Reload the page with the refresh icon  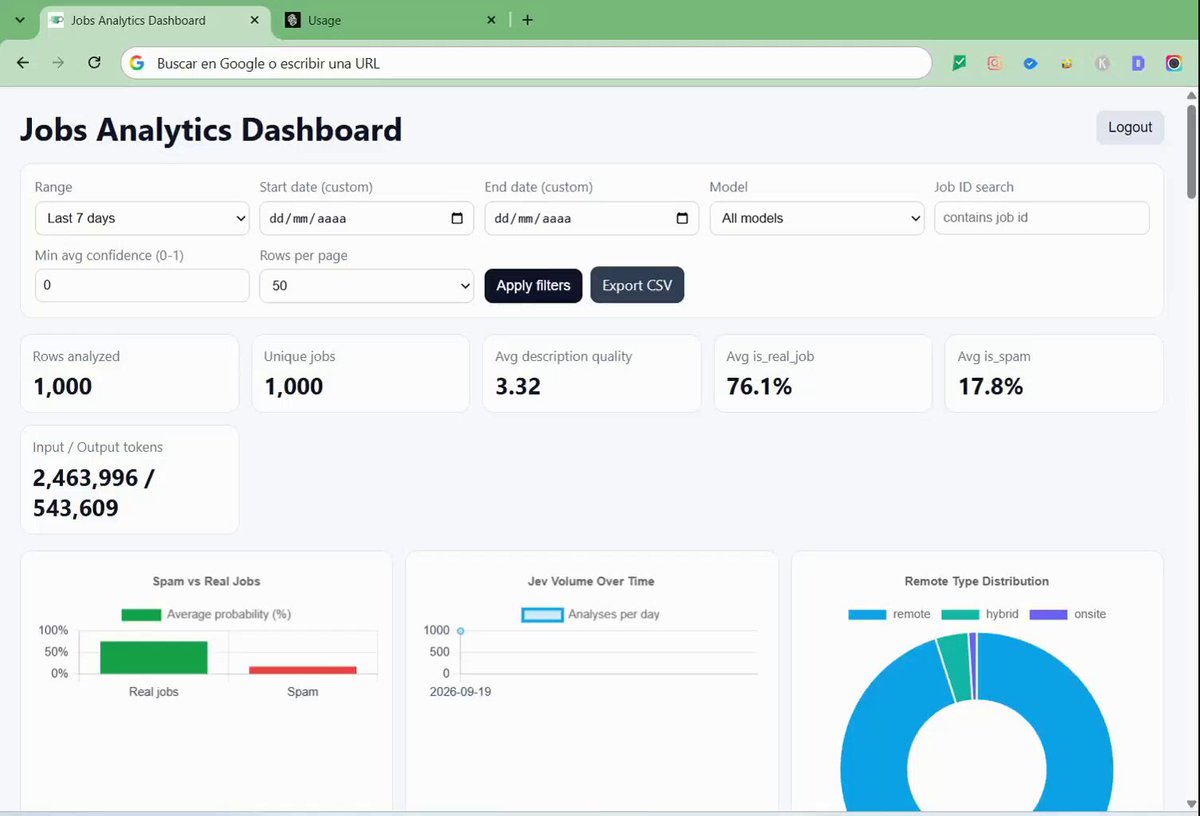[94, 63]
